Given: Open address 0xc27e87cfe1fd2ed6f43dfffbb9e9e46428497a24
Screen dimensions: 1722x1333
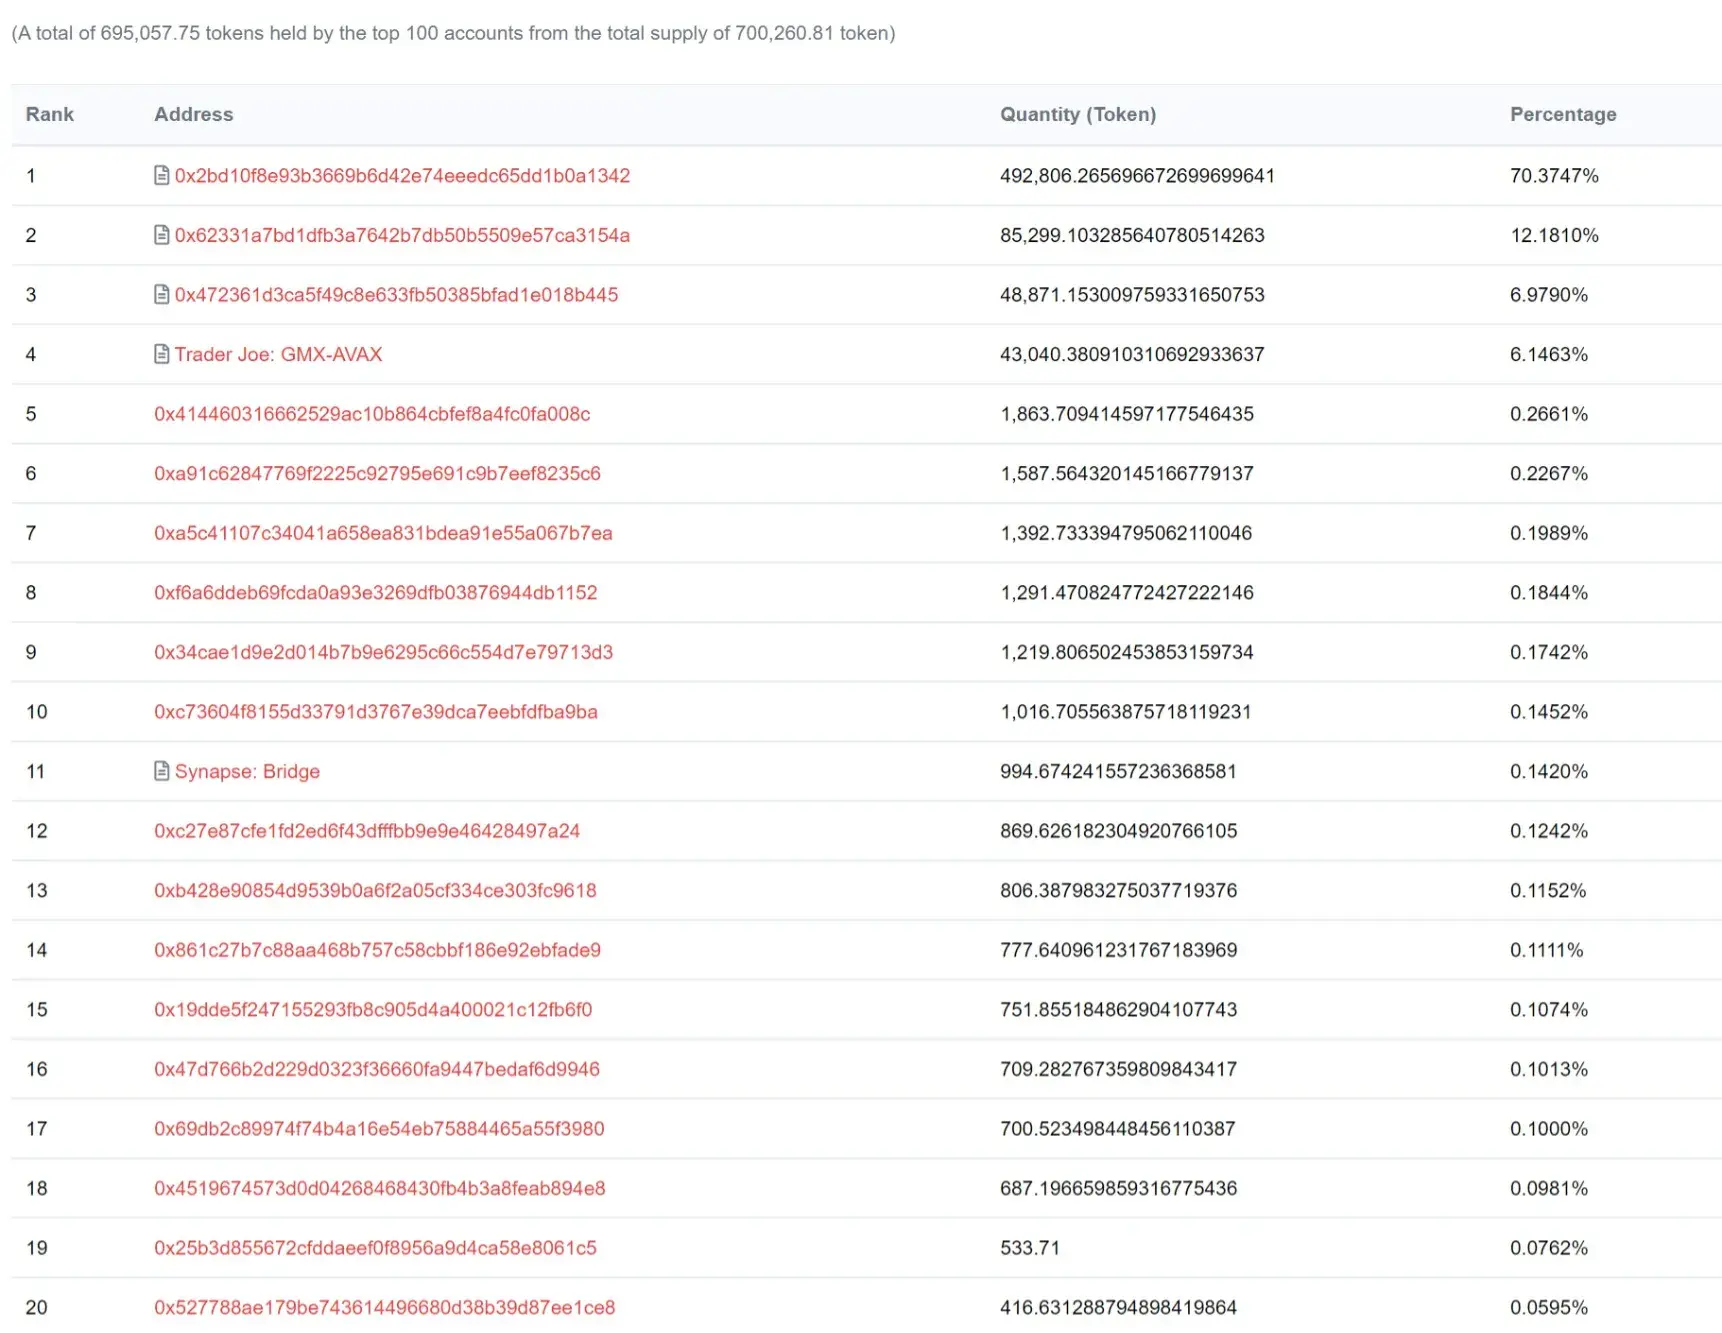Looking at the screenshot, I should pos(367,831).
